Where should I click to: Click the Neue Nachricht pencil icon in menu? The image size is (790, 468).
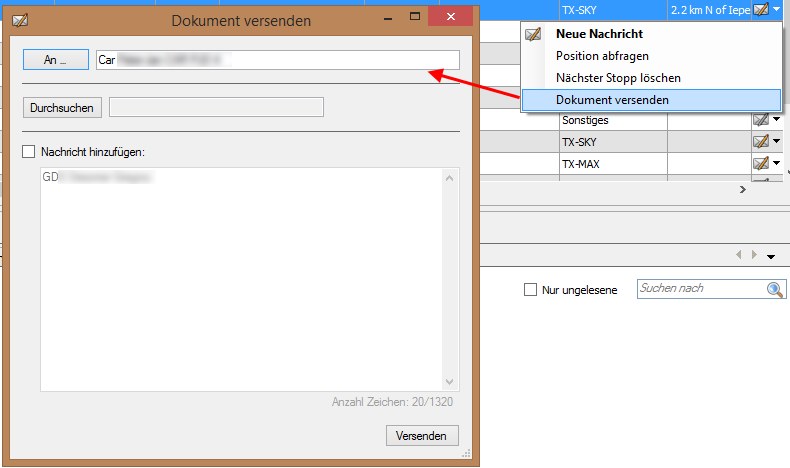point(534,34)
